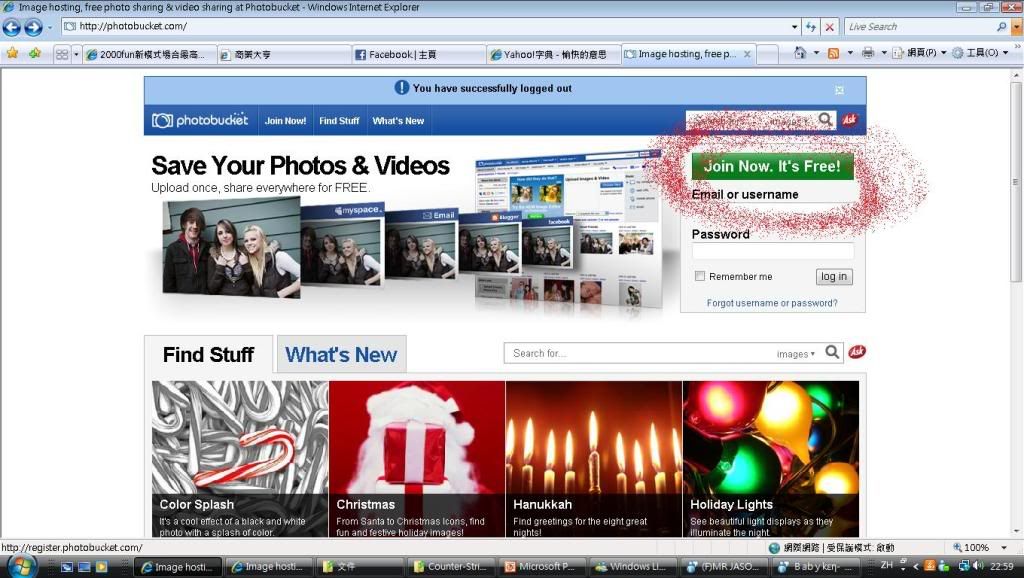Click the search magnifier in the blue header

pos(825,120)
